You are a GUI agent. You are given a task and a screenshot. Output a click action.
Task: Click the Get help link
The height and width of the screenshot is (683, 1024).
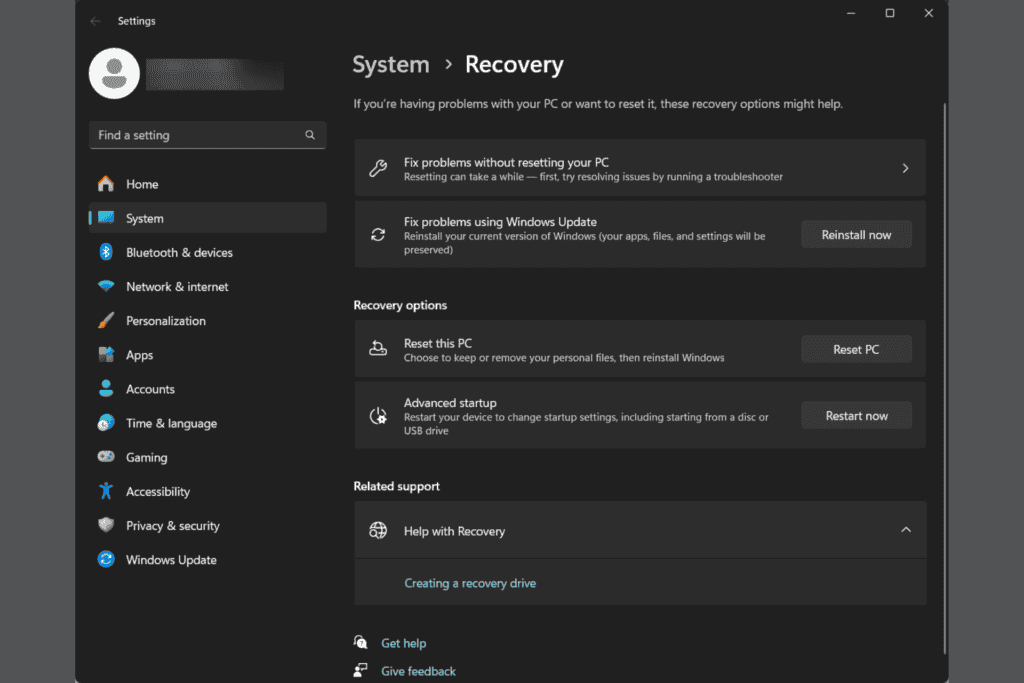point(404,643)
